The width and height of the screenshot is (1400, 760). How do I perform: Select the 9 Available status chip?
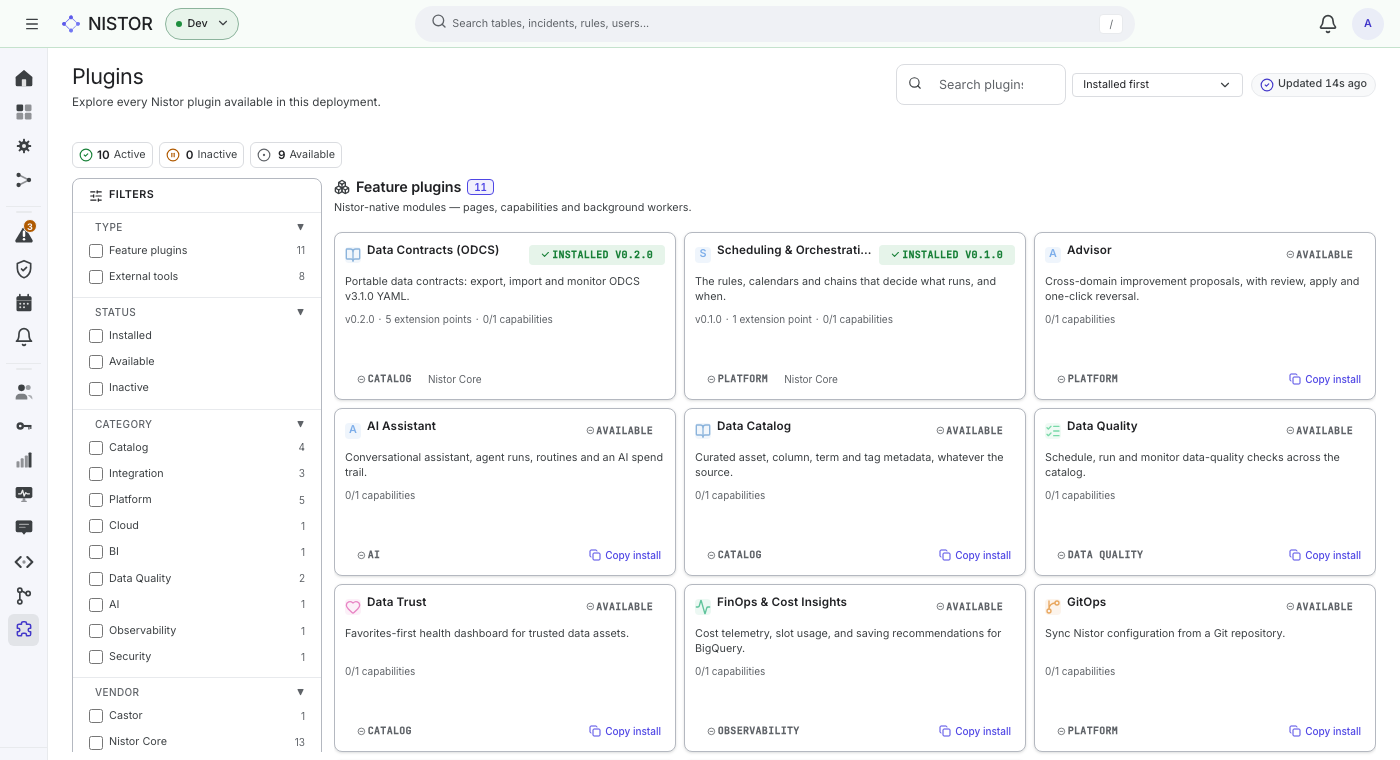click(296, 155)
